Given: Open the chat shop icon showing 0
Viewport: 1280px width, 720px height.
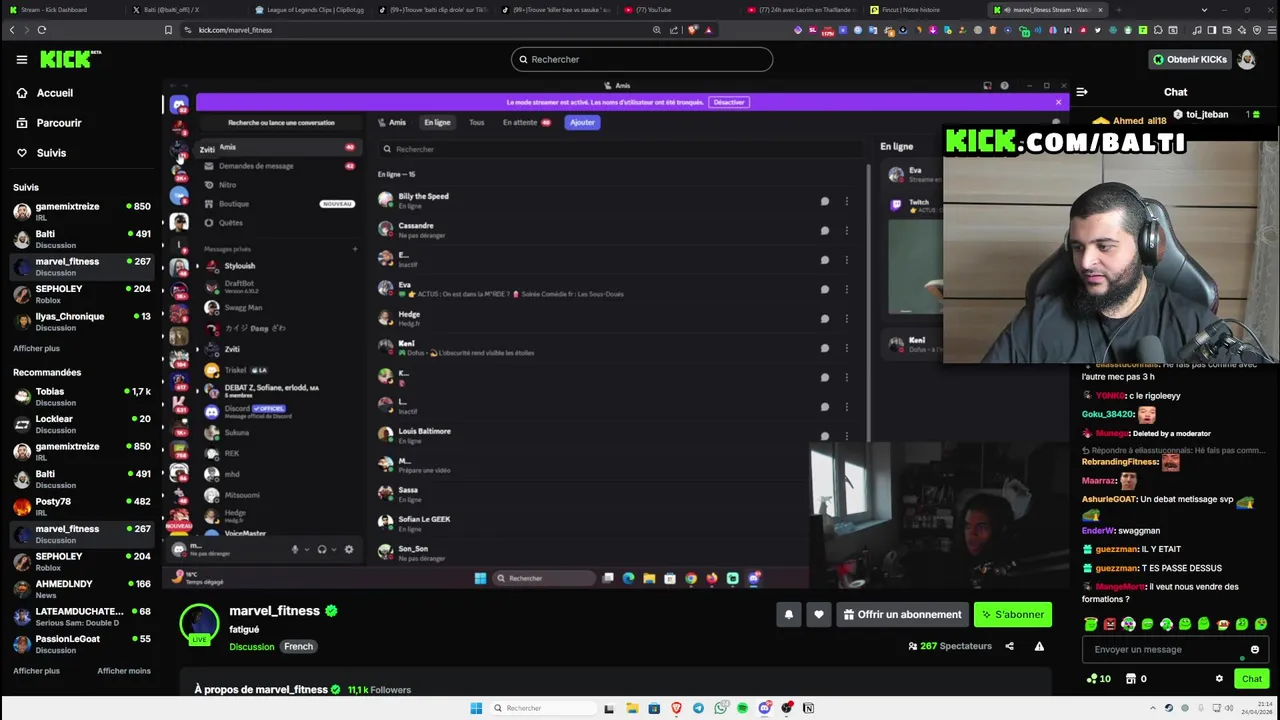Looking at the screenshot, I should pos(1136,679).
